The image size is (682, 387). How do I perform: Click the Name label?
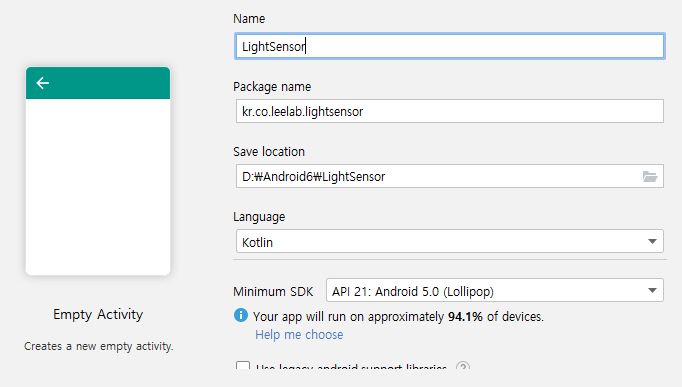(249, 19)
